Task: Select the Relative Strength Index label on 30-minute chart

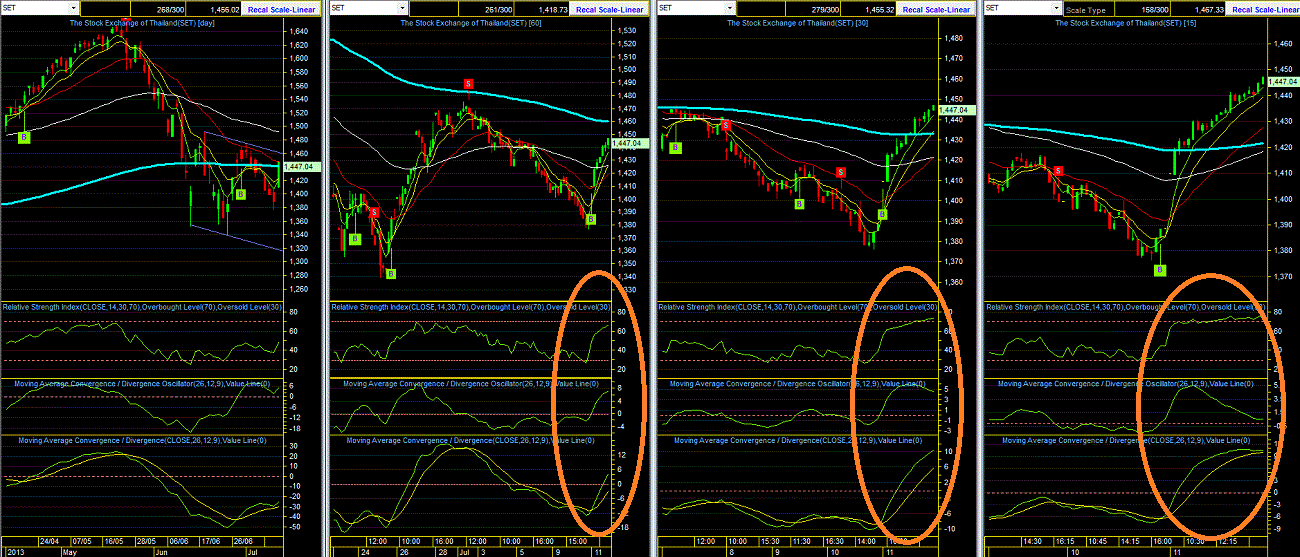Action: pyautogui.click(x=798, y=305)
